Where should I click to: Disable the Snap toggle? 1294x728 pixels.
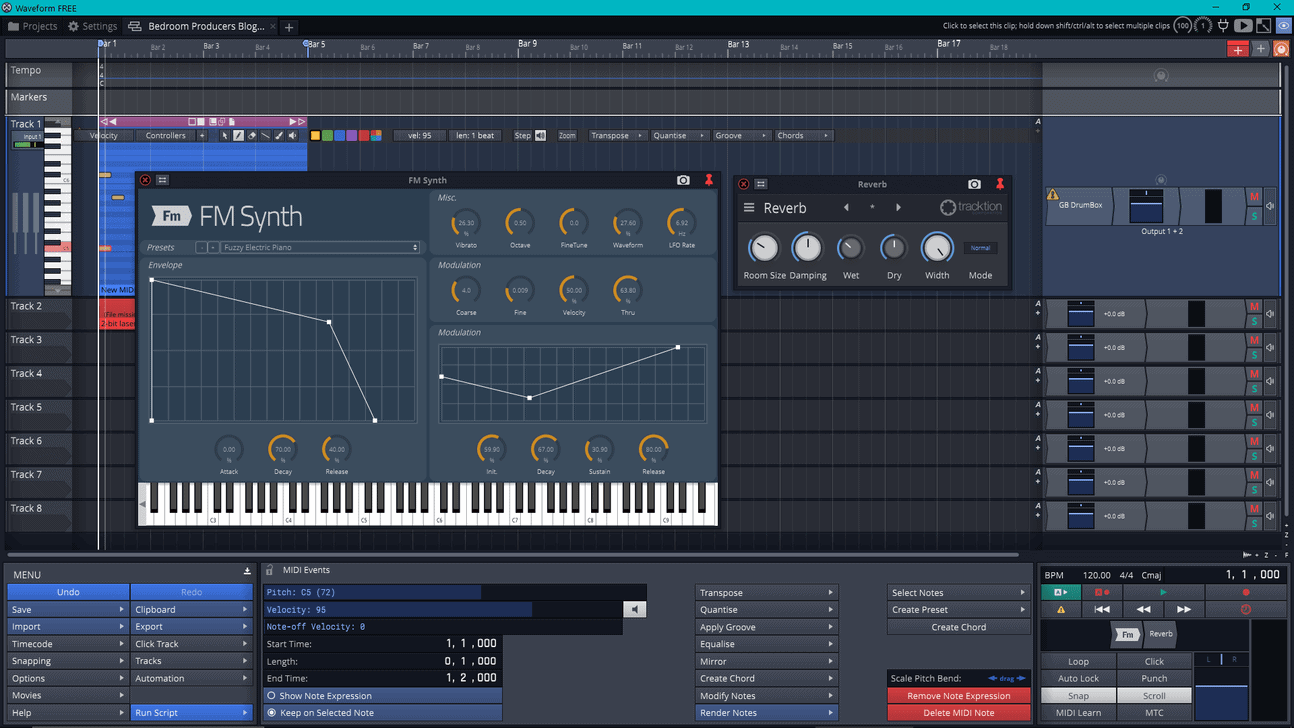tap(1078, 696)
